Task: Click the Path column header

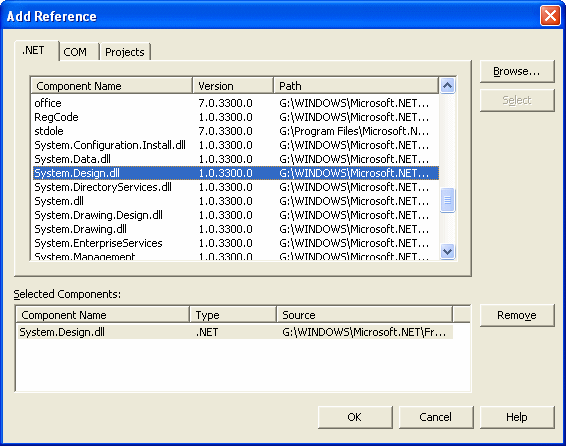Action: [x=356, y=86]
